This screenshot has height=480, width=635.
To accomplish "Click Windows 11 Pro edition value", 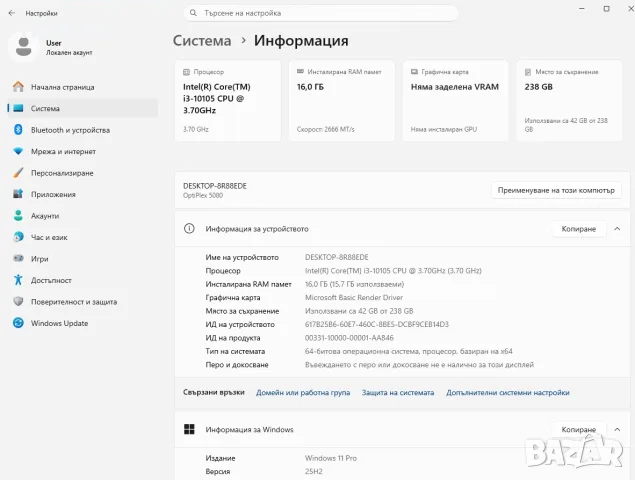I will click(331, 458).
